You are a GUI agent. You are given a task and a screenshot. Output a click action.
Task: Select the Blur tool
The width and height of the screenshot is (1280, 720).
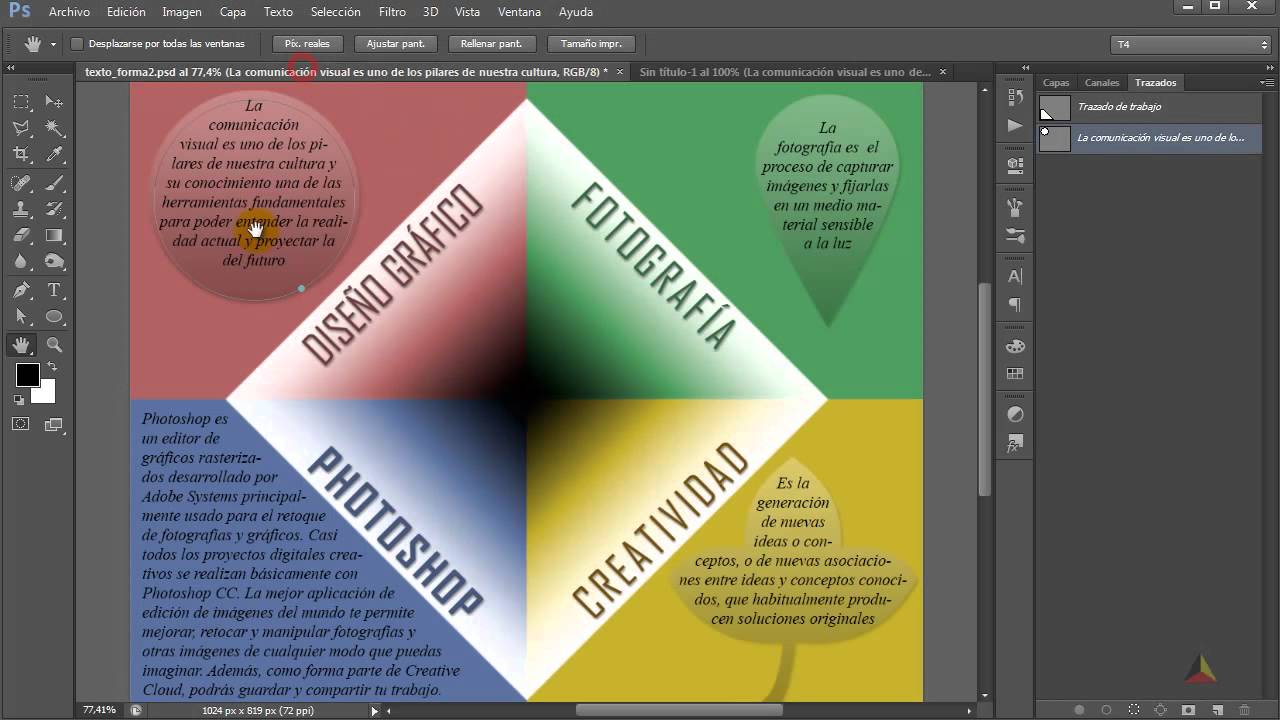pyautogui.click(x=21, y=261)
